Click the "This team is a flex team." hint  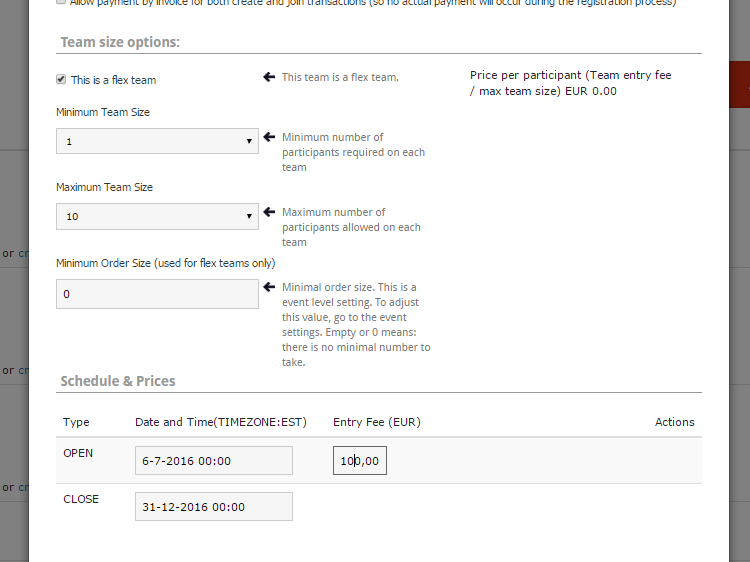tap(340, 77)
